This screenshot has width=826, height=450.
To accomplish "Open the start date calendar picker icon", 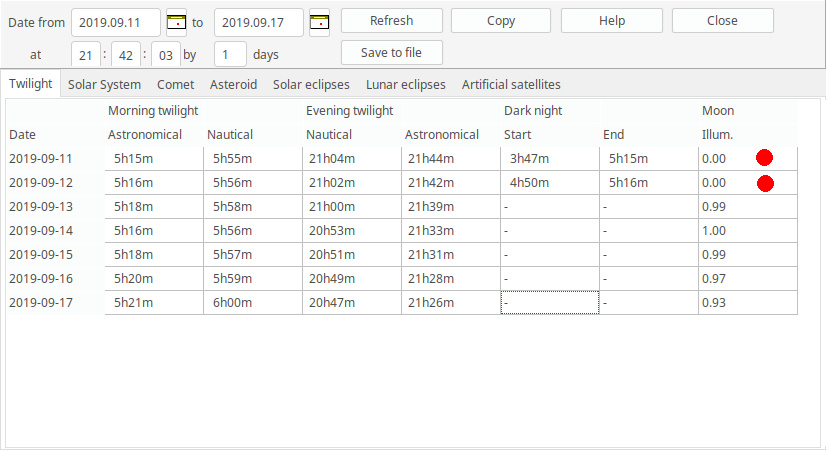I will pyautogui.click(x=176, y=21).
